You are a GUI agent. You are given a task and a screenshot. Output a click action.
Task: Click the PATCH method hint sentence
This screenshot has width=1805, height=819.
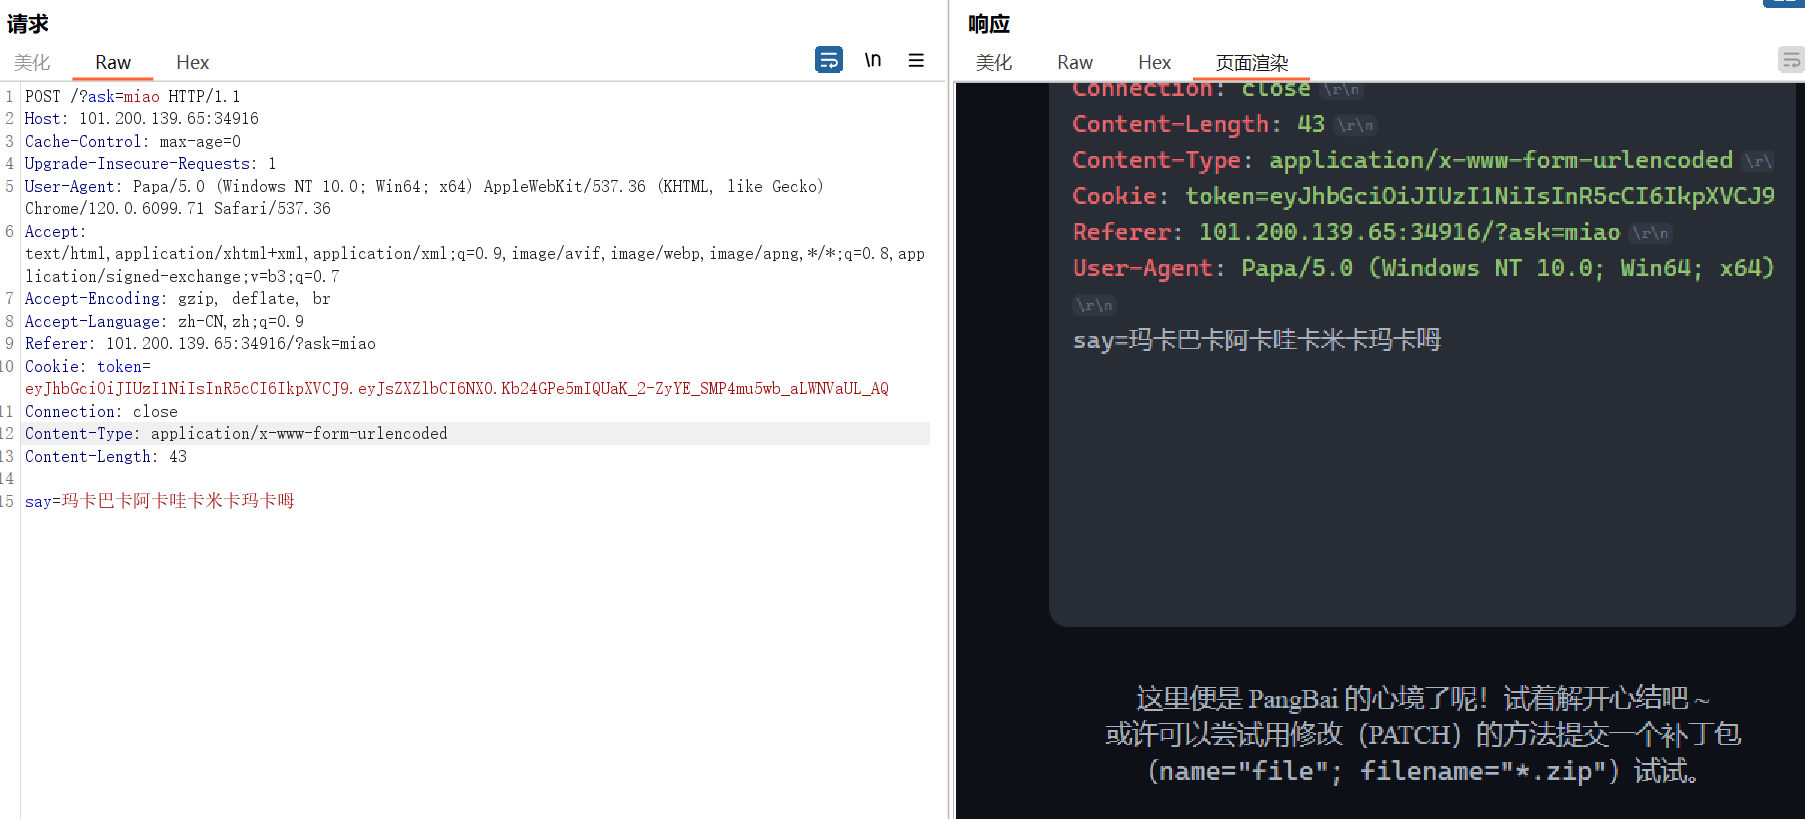(x=1422, y=734)
